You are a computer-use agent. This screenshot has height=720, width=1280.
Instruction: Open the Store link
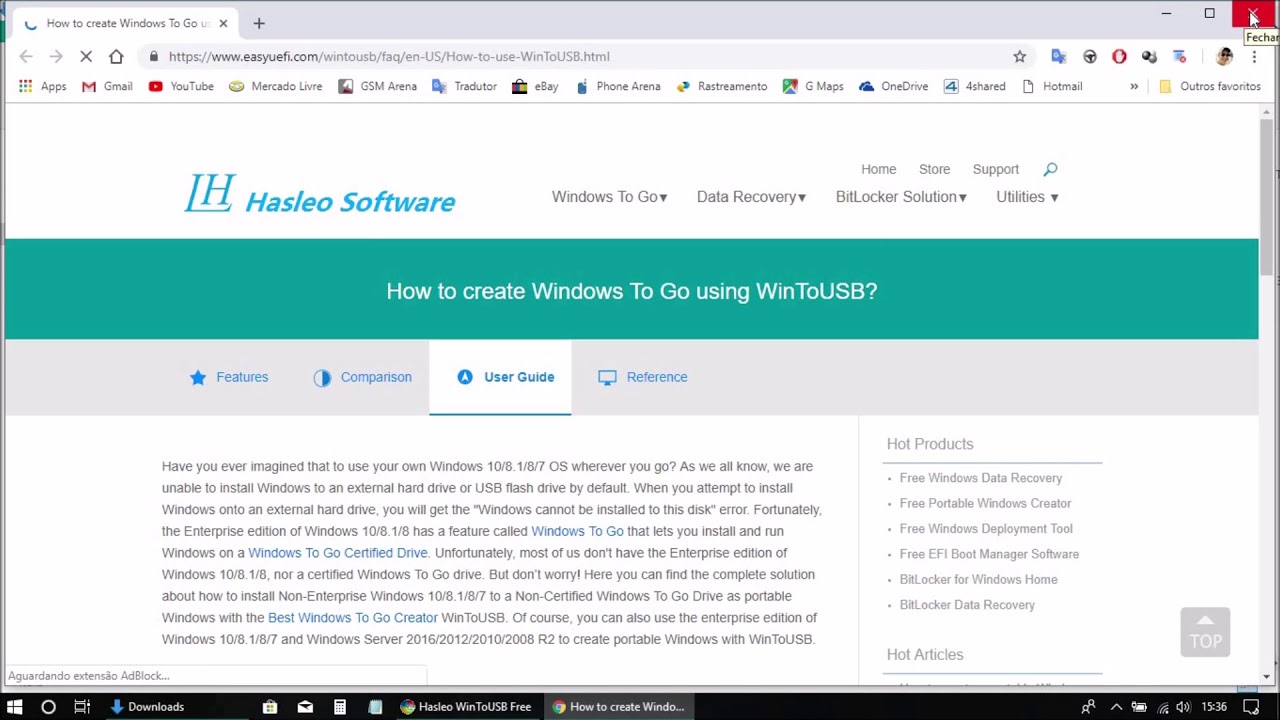(934, 169)
